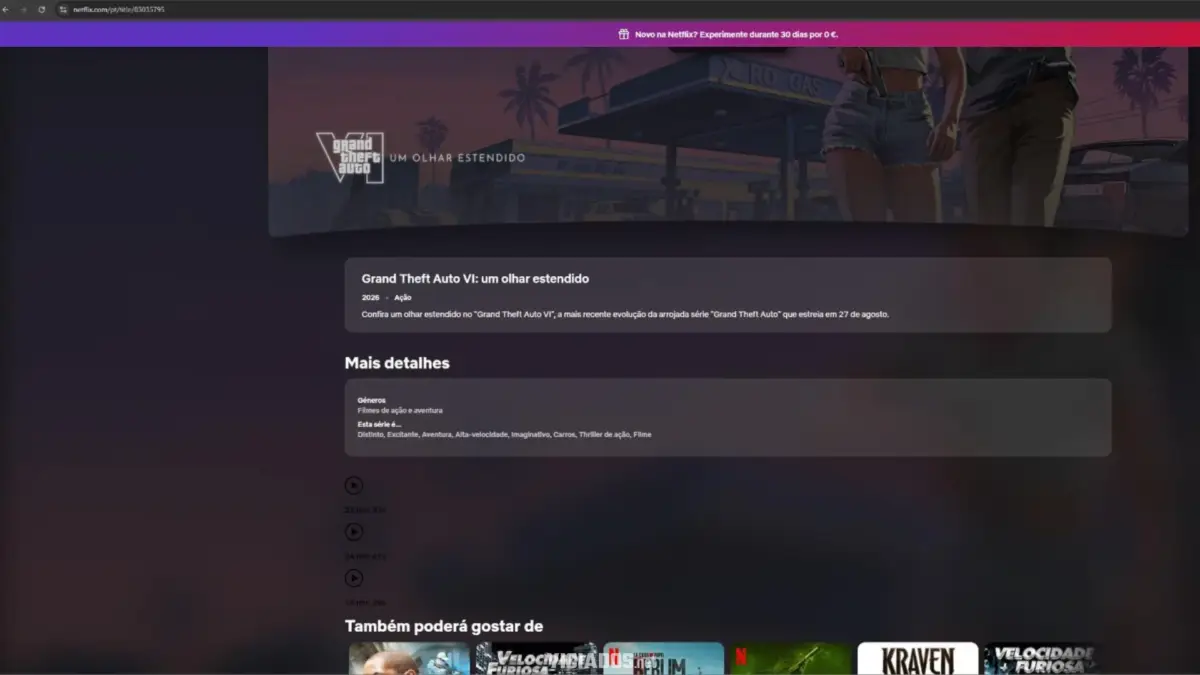
Task: Open the Kraven recommendation thumbnail
Action: click(918, 658)
